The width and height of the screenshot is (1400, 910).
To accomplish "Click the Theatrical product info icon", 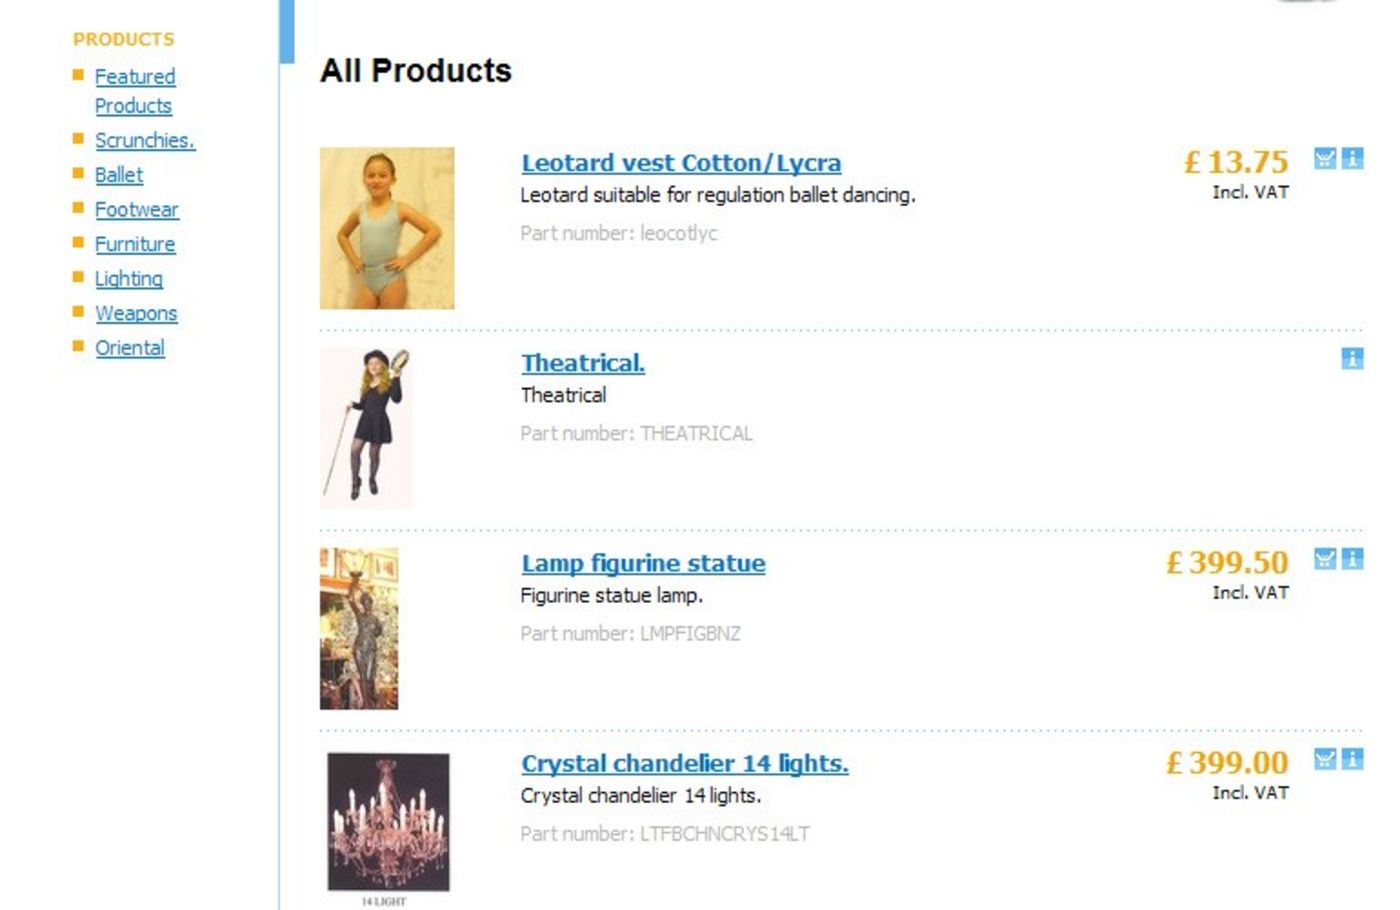I will tap(1352, 359).
